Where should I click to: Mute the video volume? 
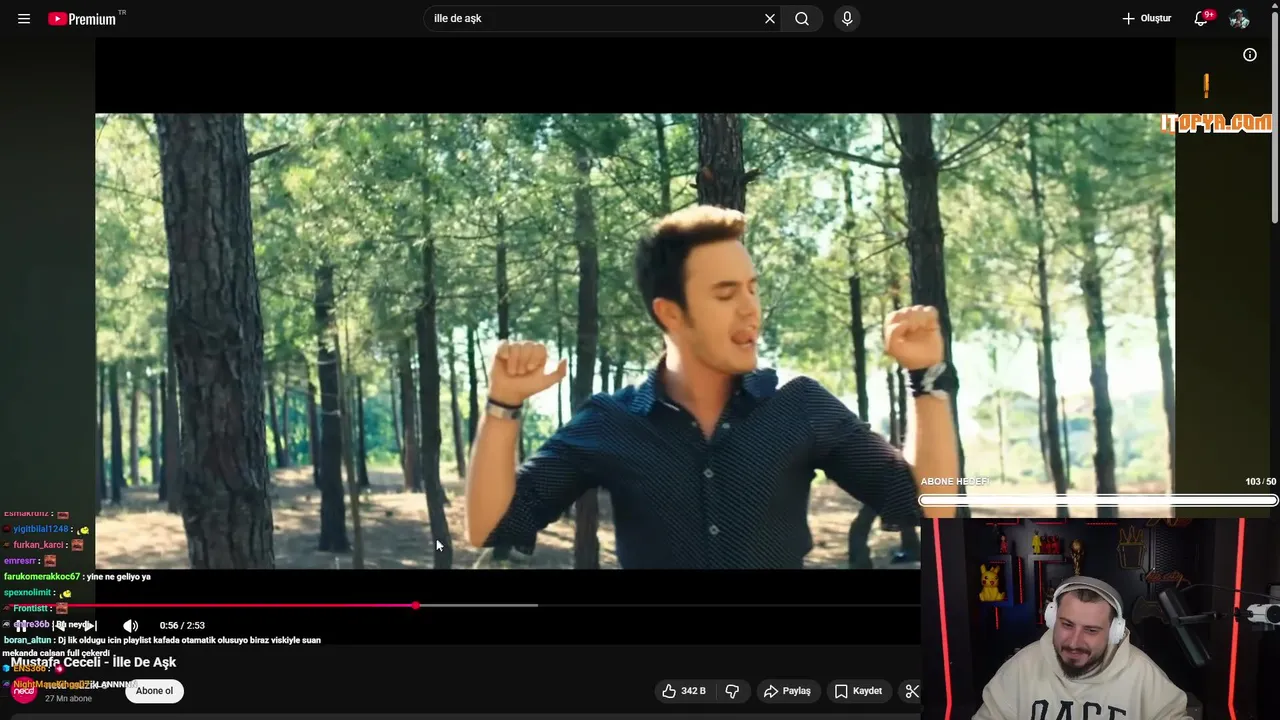coord(130,626)
